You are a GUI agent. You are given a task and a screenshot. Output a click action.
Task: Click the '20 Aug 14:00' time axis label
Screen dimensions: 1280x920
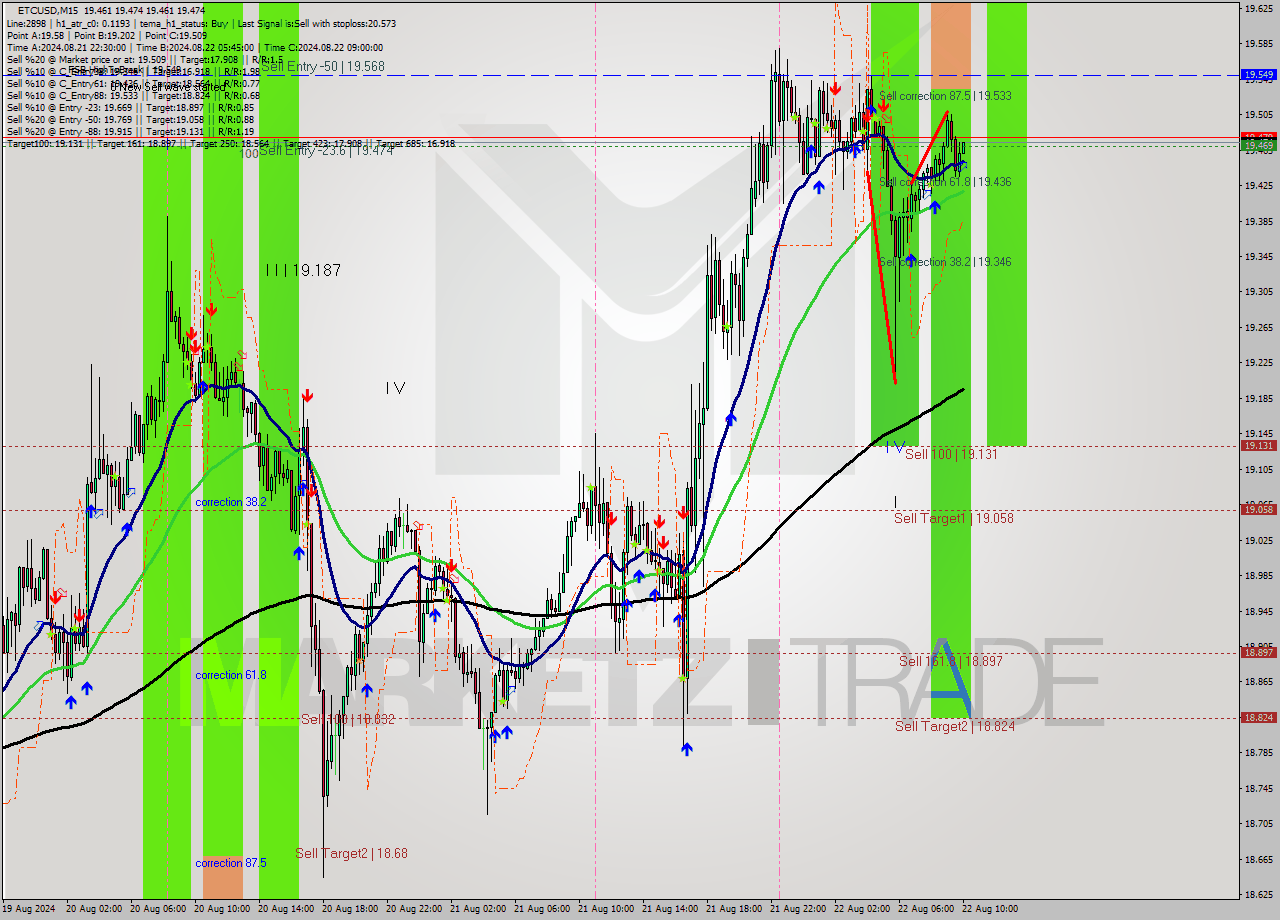point(286,909)
